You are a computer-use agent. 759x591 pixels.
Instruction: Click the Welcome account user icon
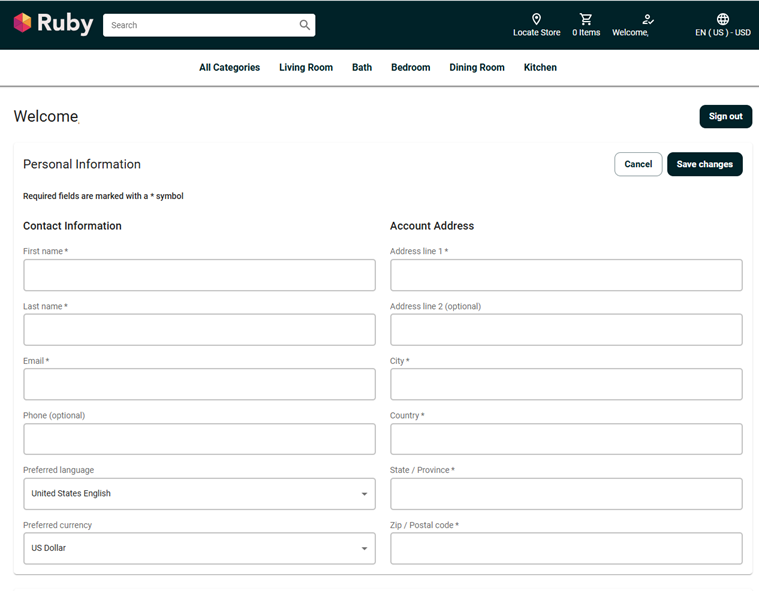648,19
